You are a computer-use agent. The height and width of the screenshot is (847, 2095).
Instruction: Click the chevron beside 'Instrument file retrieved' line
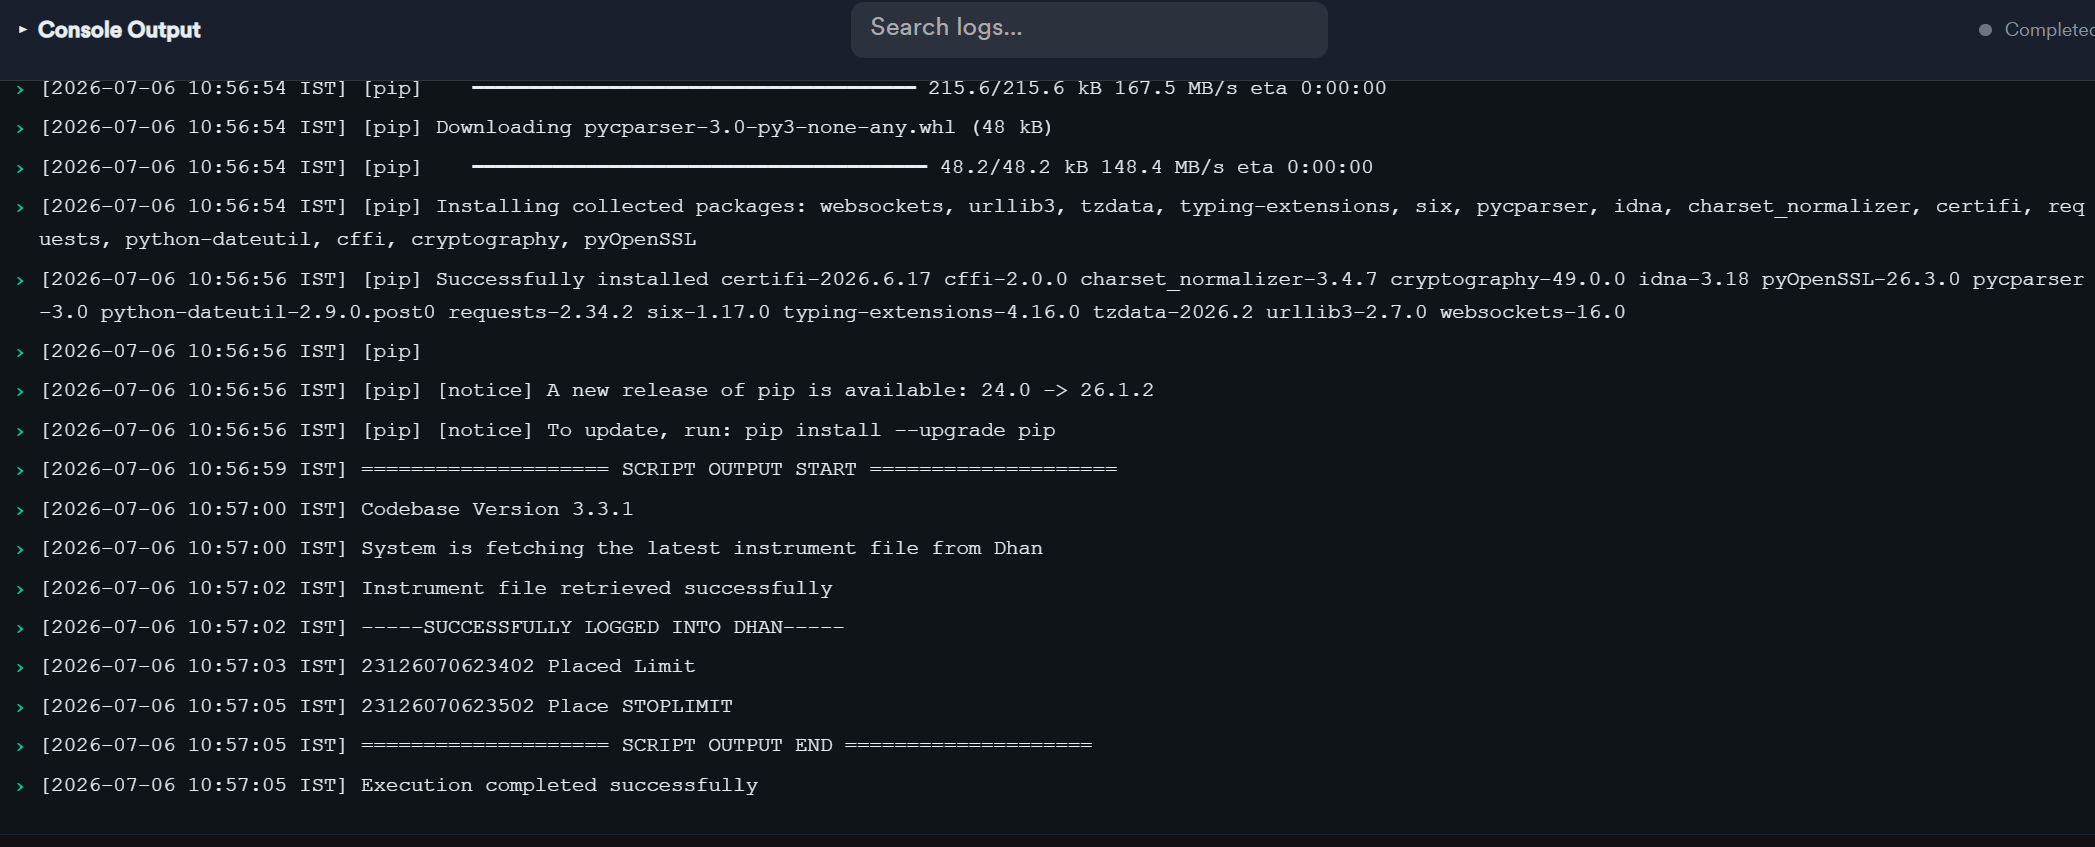point(20,589)
